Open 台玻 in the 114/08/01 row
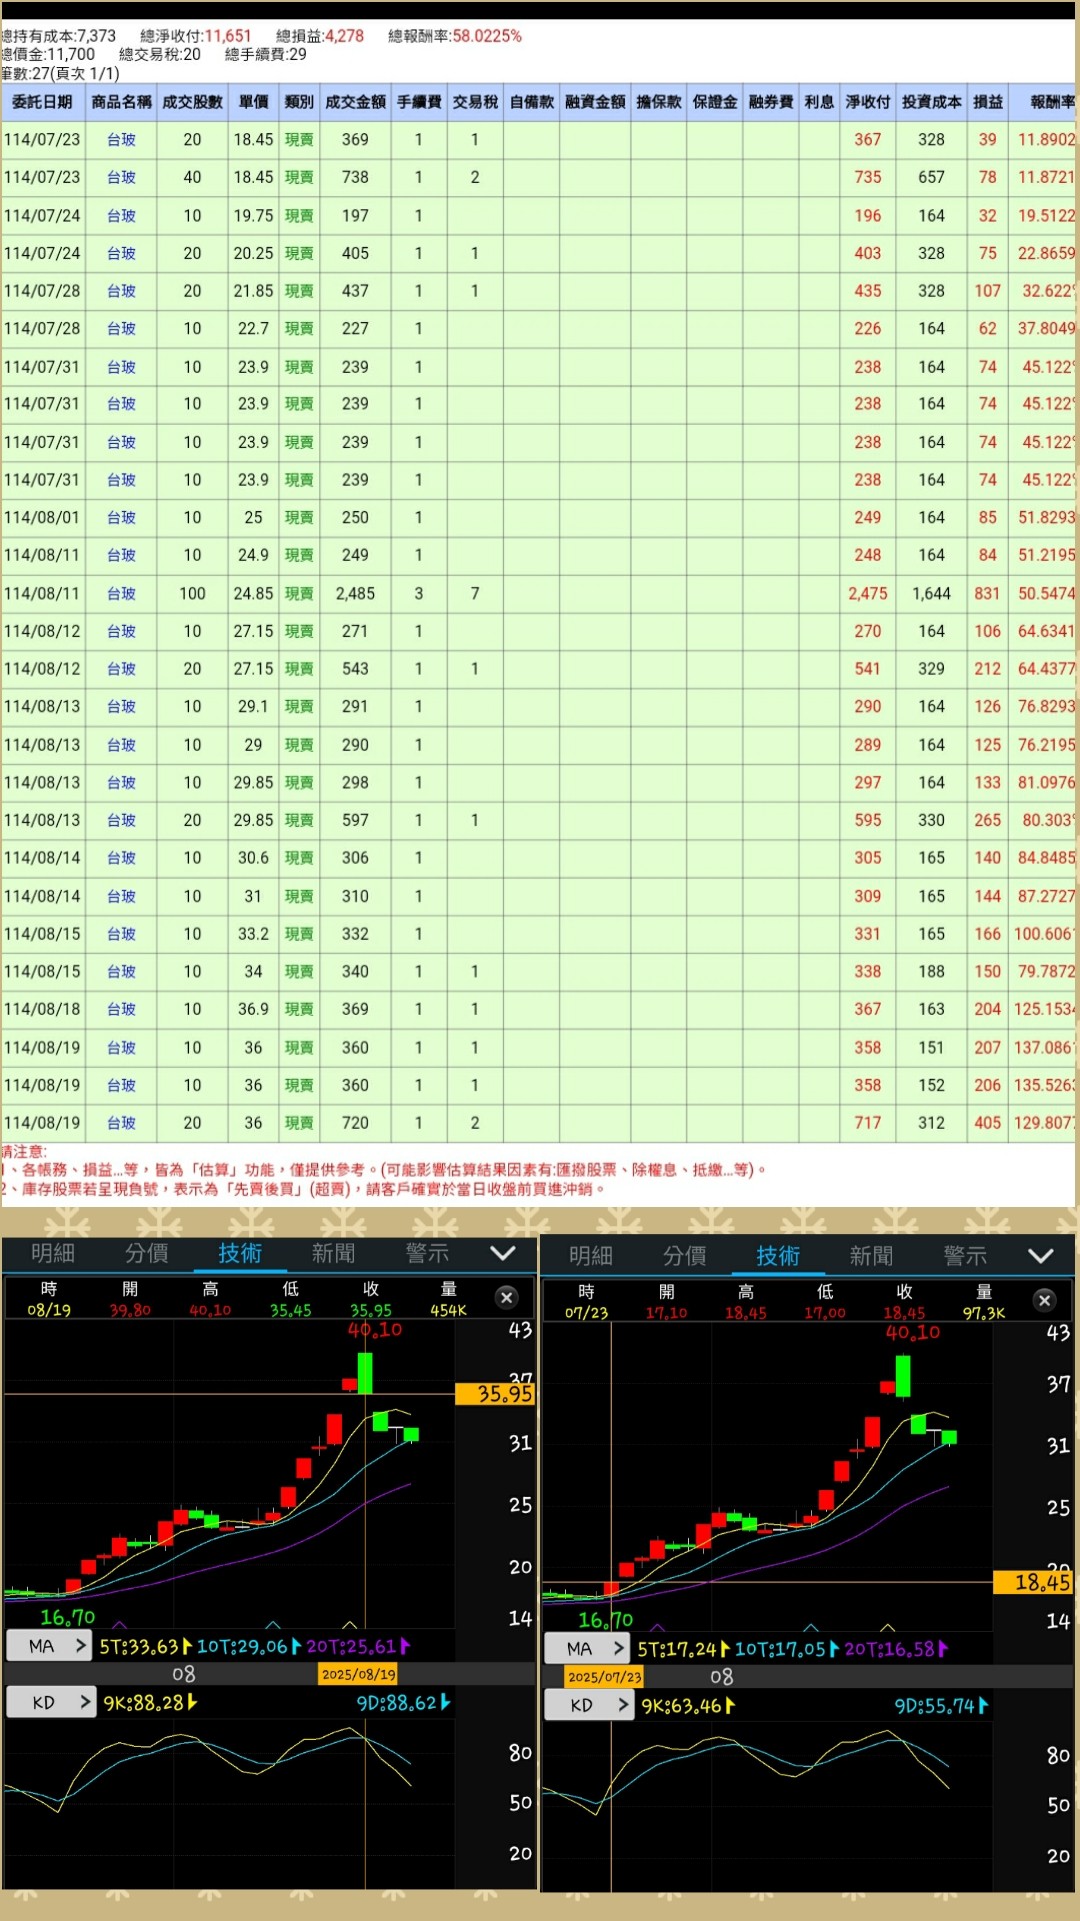The height and width of the screenshot is (1921, 1080). click(x=121, y=518)
